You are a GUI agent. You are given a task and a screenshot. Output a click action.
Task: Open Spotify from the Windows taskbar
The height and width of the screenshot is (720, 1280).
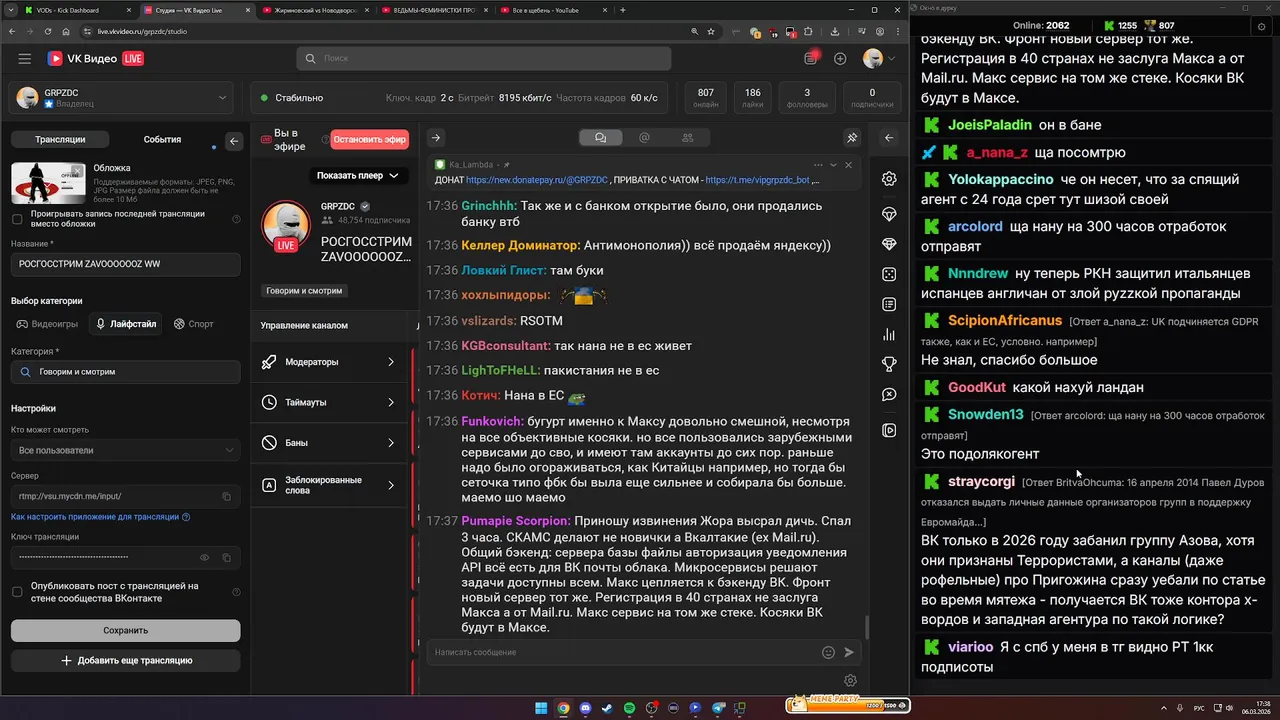pos(629,708)
